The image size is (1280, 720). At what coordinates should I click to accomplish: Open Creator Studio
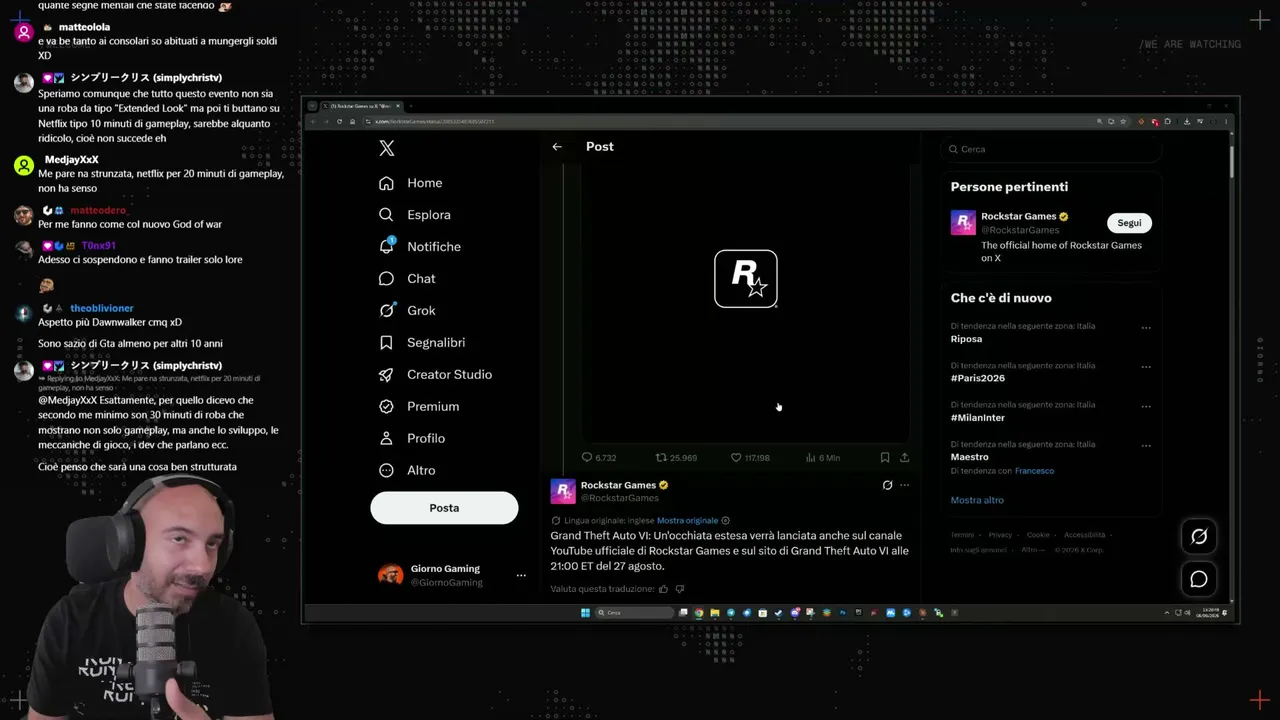pos(435,374)
